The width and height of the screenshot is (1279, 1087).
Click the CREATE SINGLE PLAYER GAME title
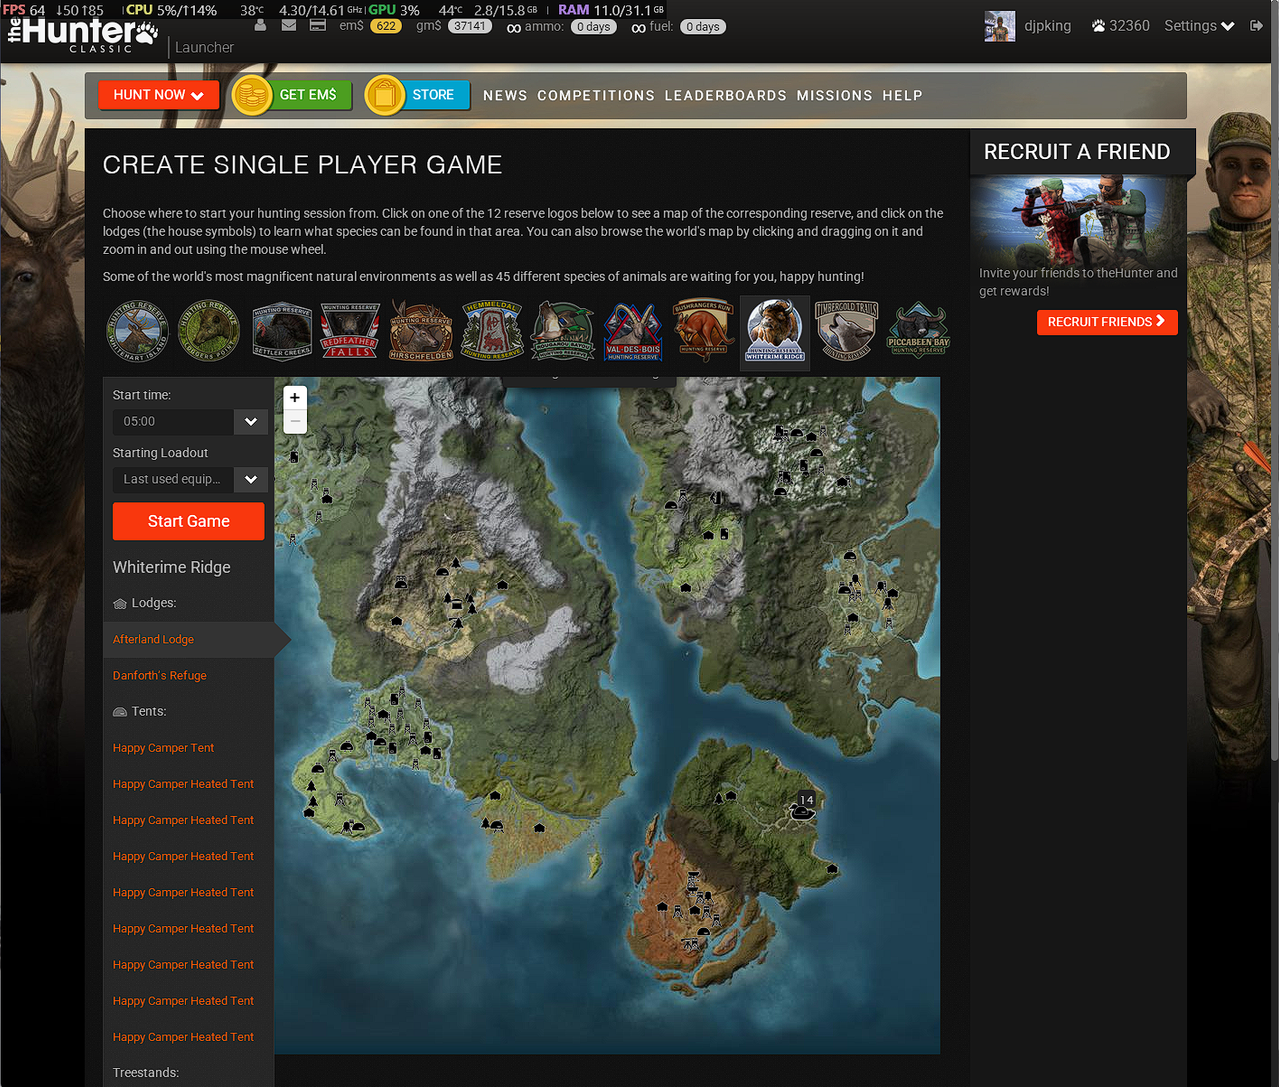pyautogui.click(x=303, y=165)
